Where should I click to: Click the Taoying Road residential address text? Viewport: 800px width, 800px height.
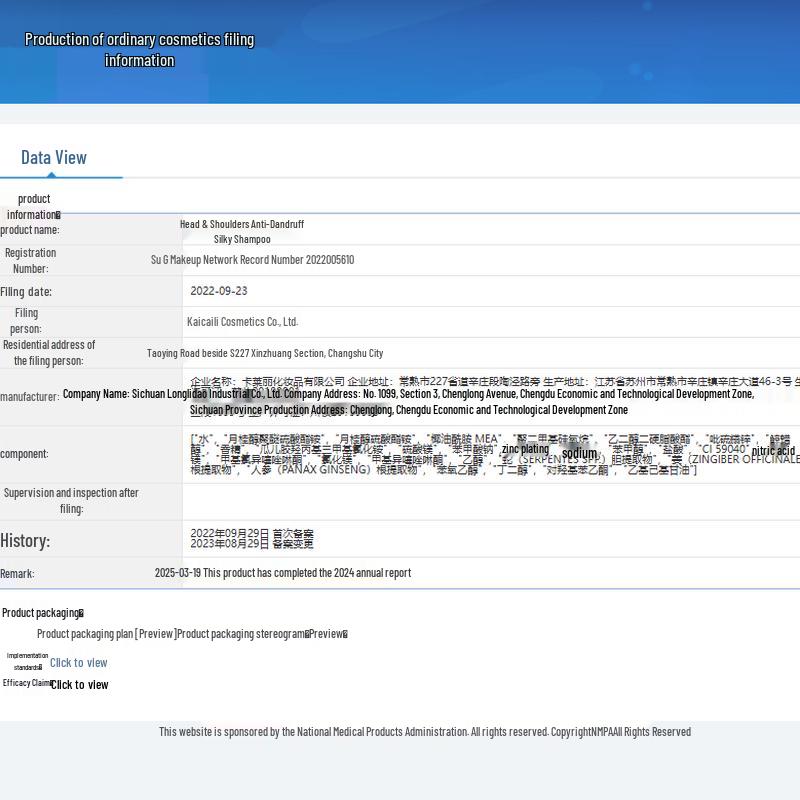coord(264,353)
